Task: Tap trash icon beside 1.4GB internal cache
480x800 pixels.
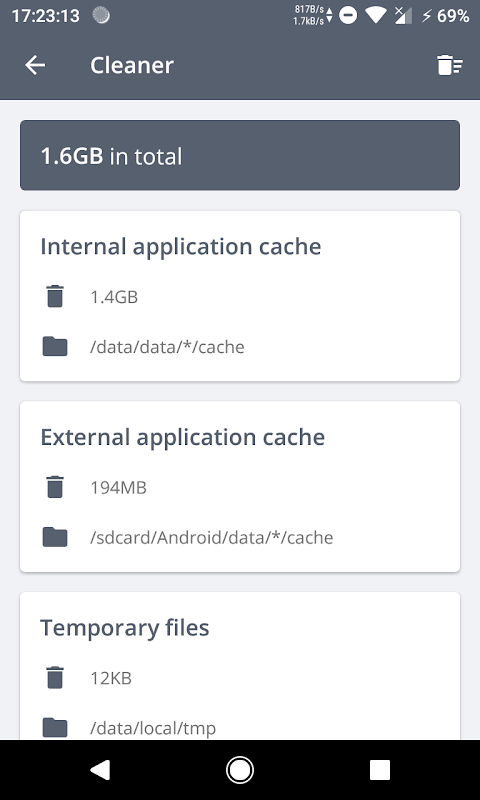Action: tap(55, 296)
